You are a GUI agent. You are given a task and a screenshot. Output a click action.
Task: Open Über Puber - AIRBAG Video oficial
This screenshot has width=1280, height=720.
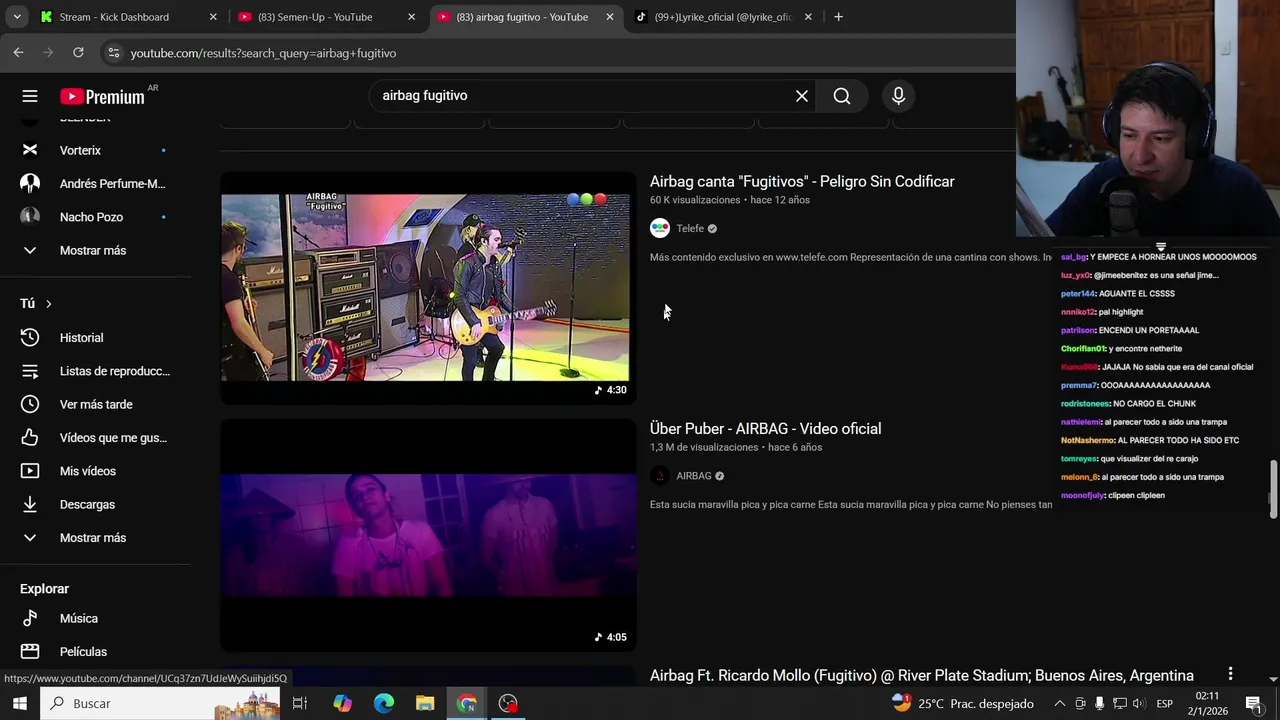point(765,429)
